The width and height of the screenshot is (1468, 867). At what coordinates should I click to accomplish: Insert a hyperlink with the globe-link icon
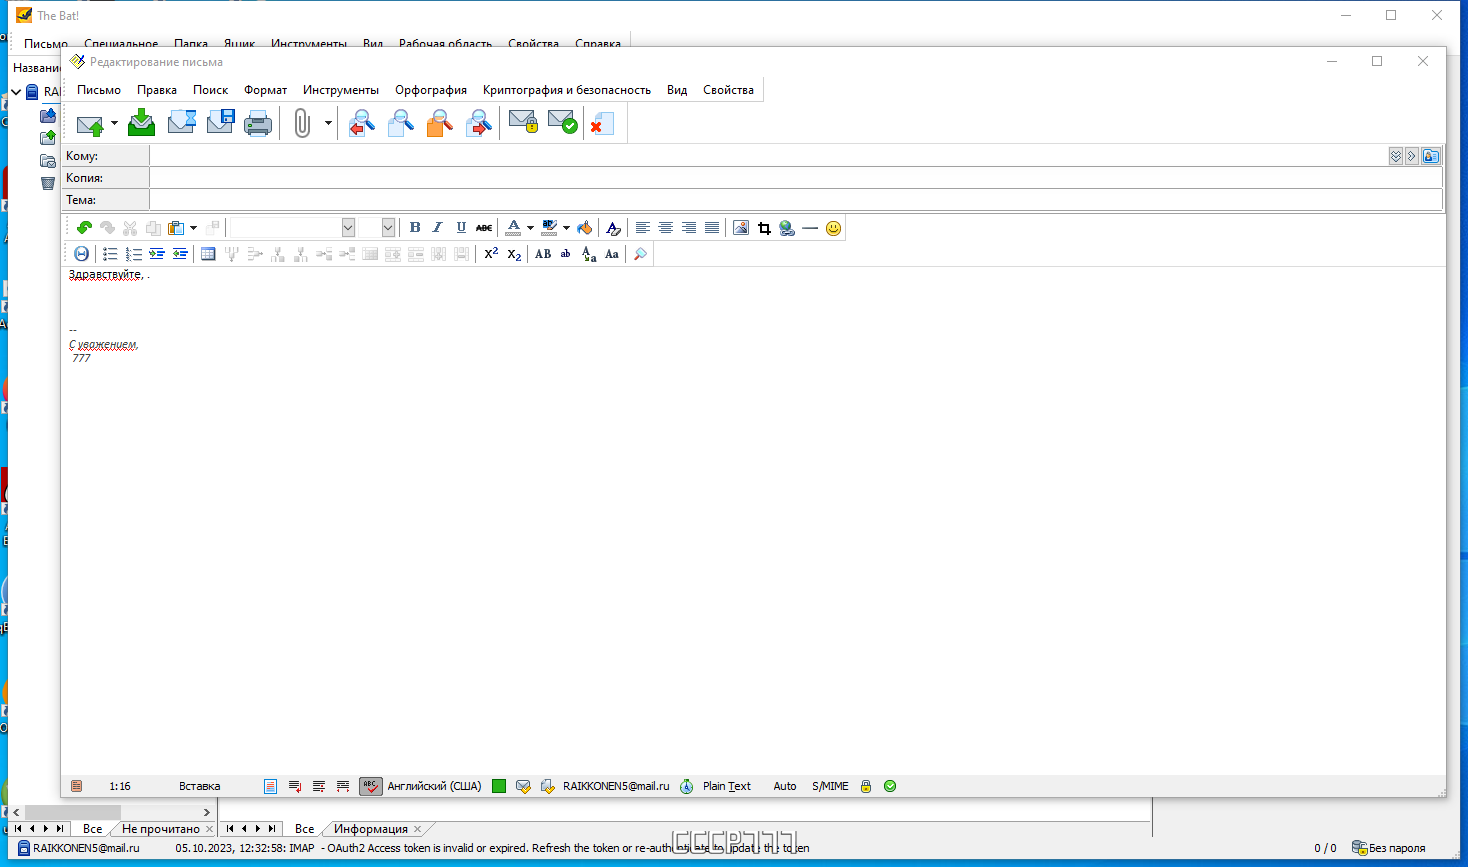787,228
